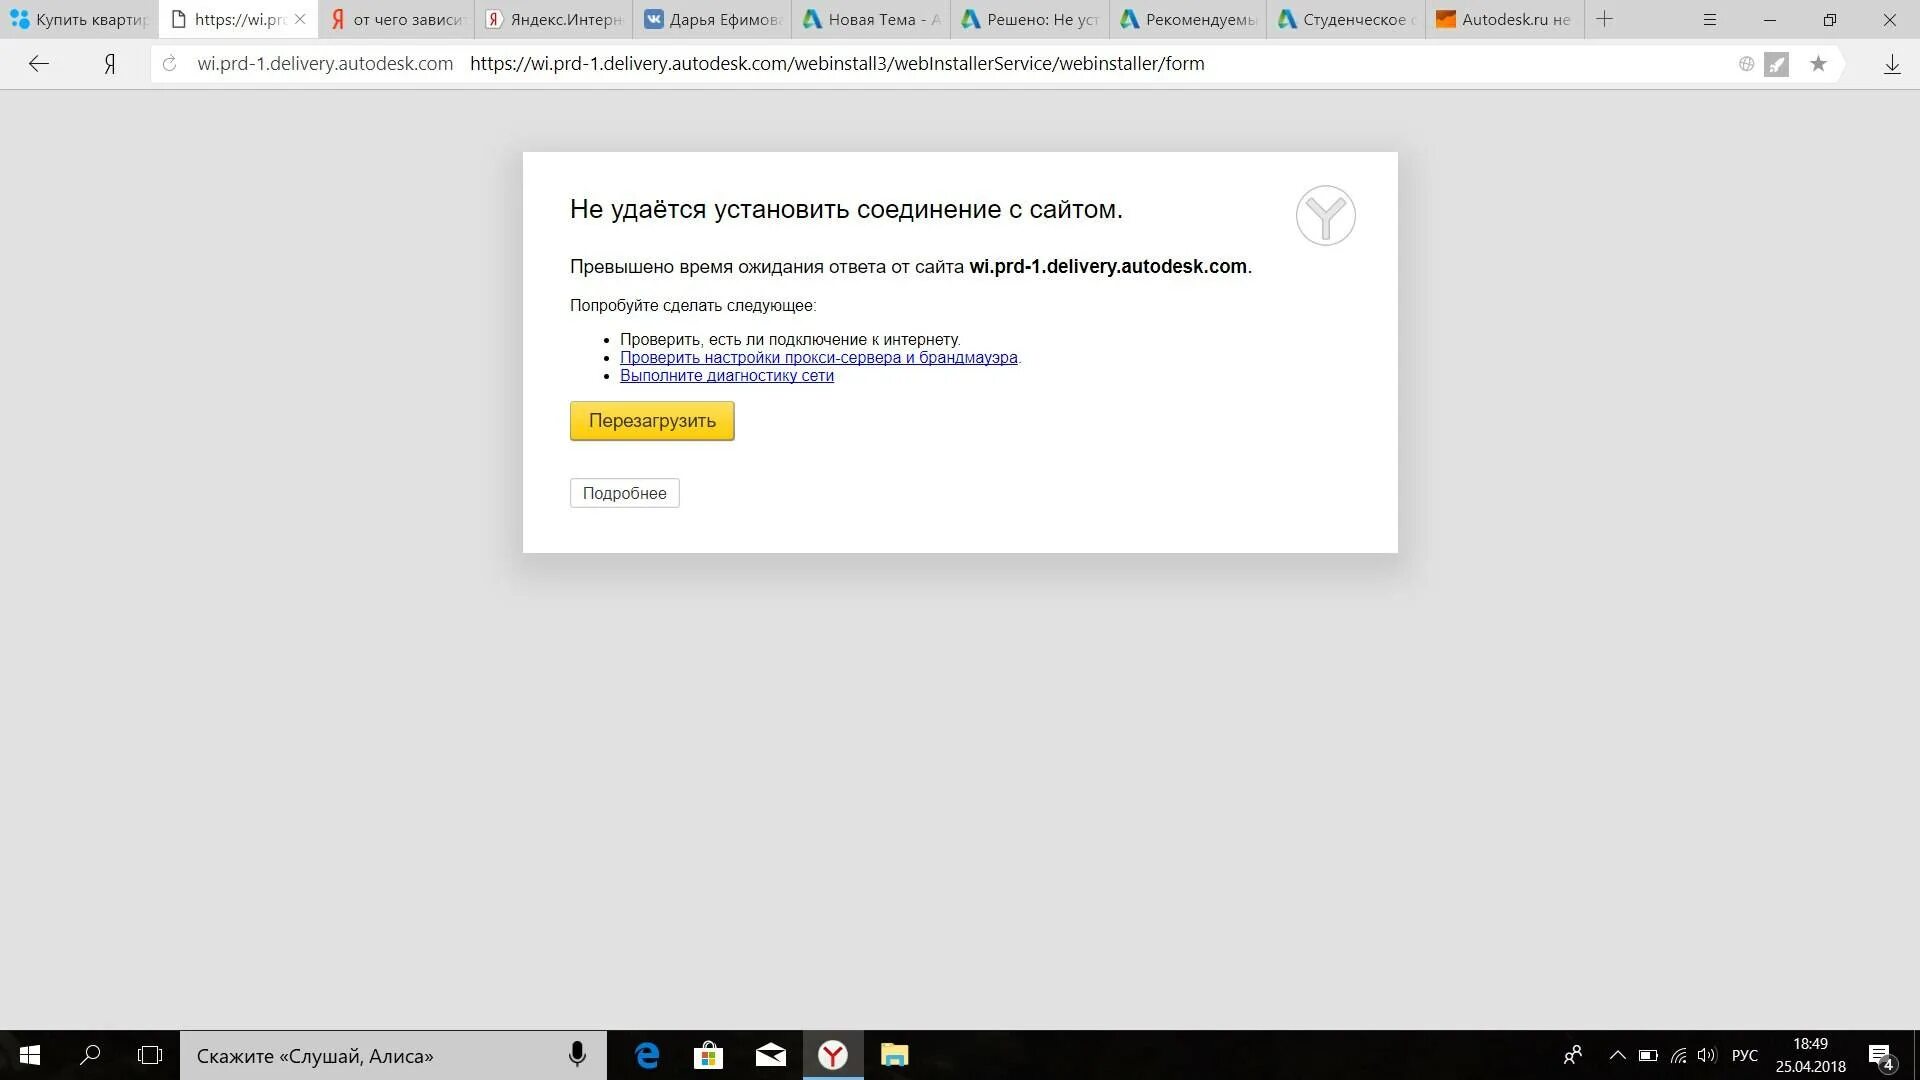Switch to the Дарья Ефимова VK tab

[x=712, y=19]
